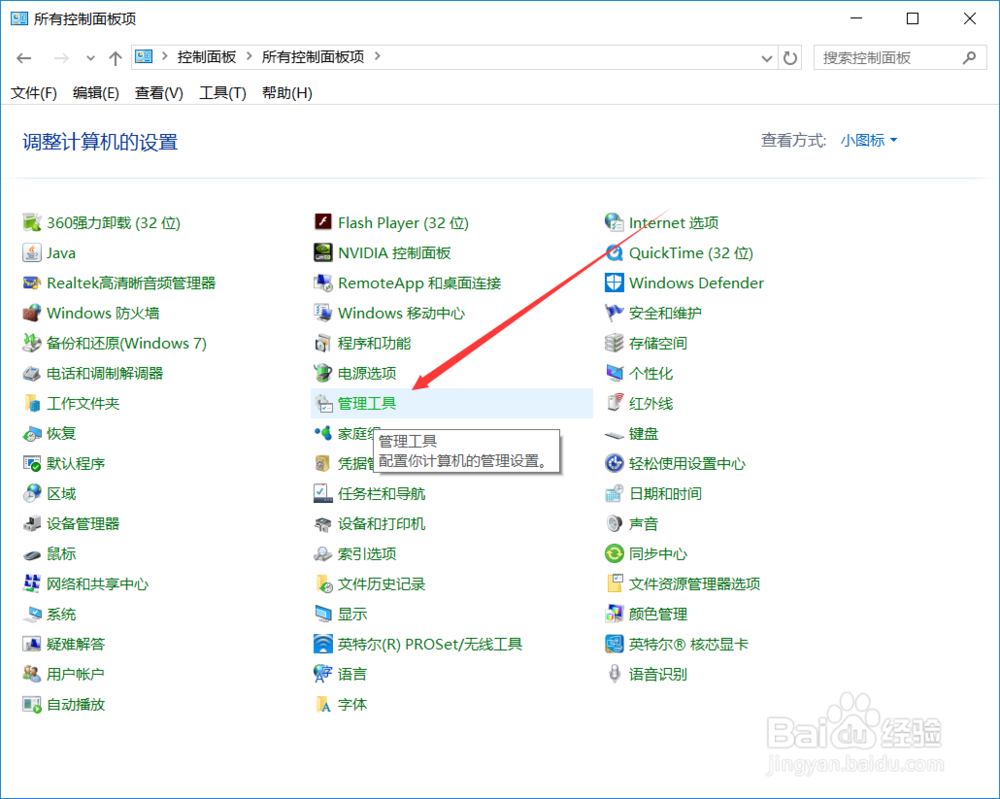The height and width of the screenshot is (799, 1000).
Task: Click the 网络和共享中心 icon
Action: point(31,584)
